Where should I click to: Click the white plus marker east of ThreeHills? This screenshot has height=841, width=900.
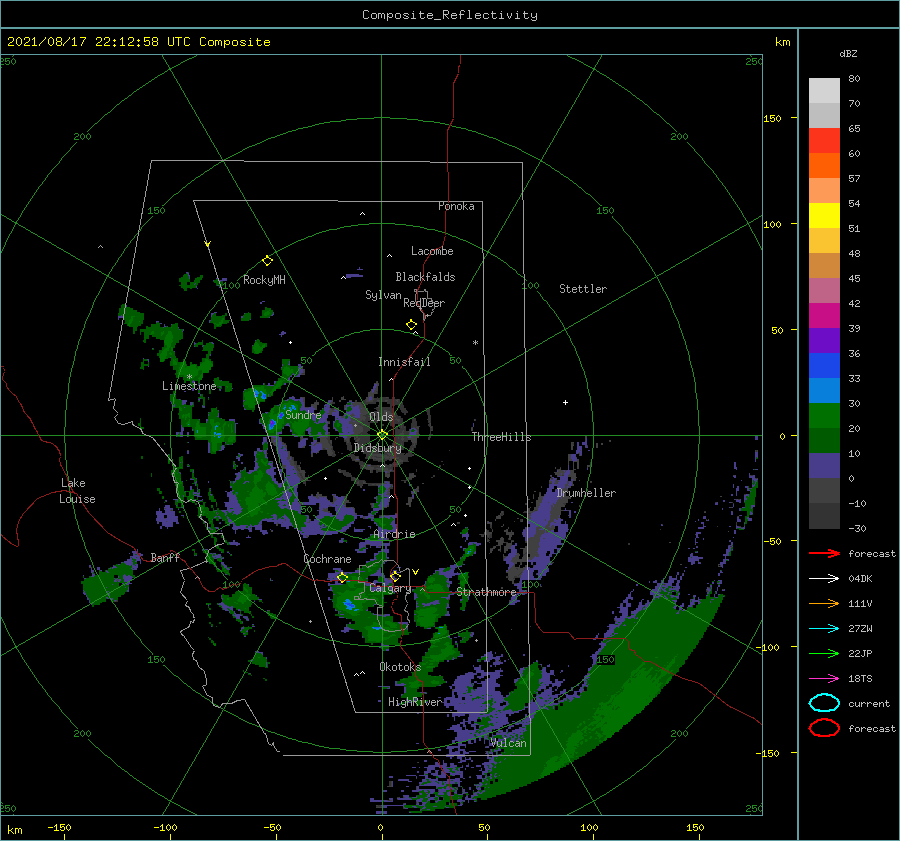[x=565, y=402]
